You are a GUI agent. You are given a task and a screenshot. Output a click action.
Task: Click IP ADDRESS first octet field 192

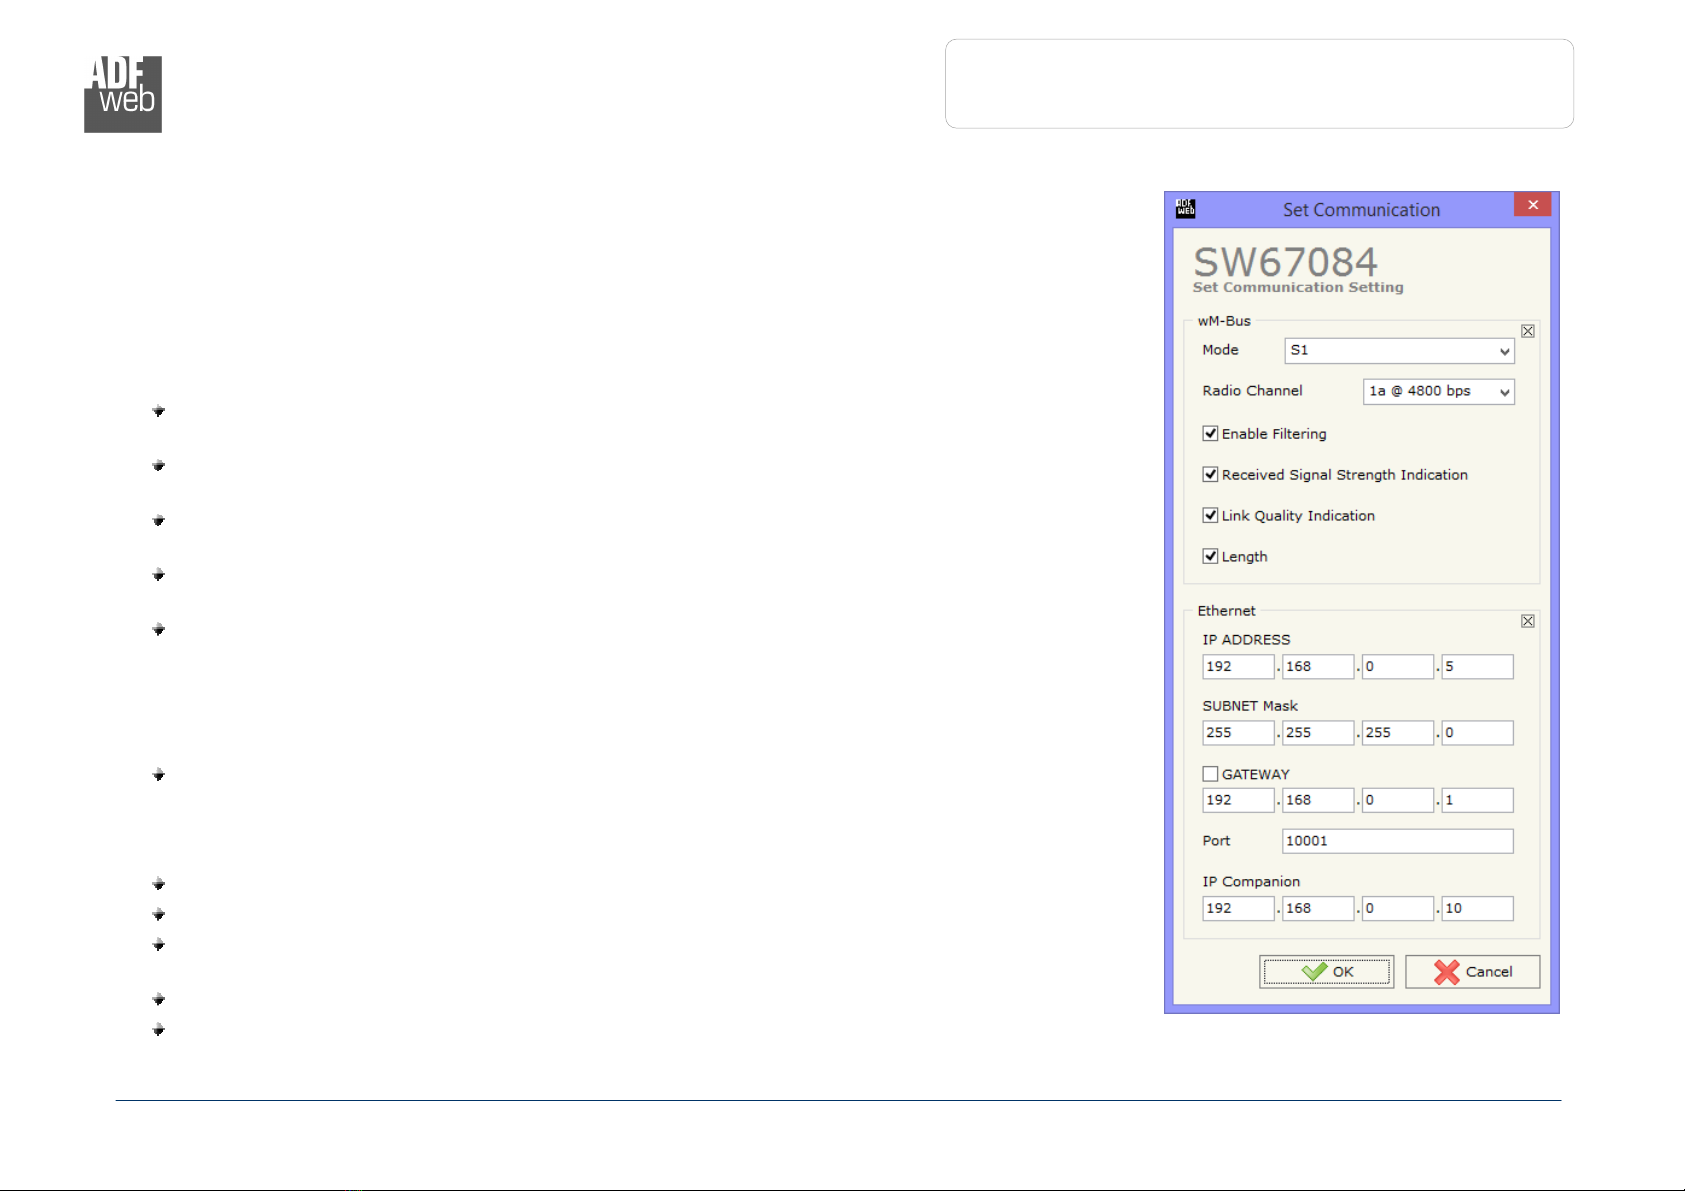tap(1238, 667)
